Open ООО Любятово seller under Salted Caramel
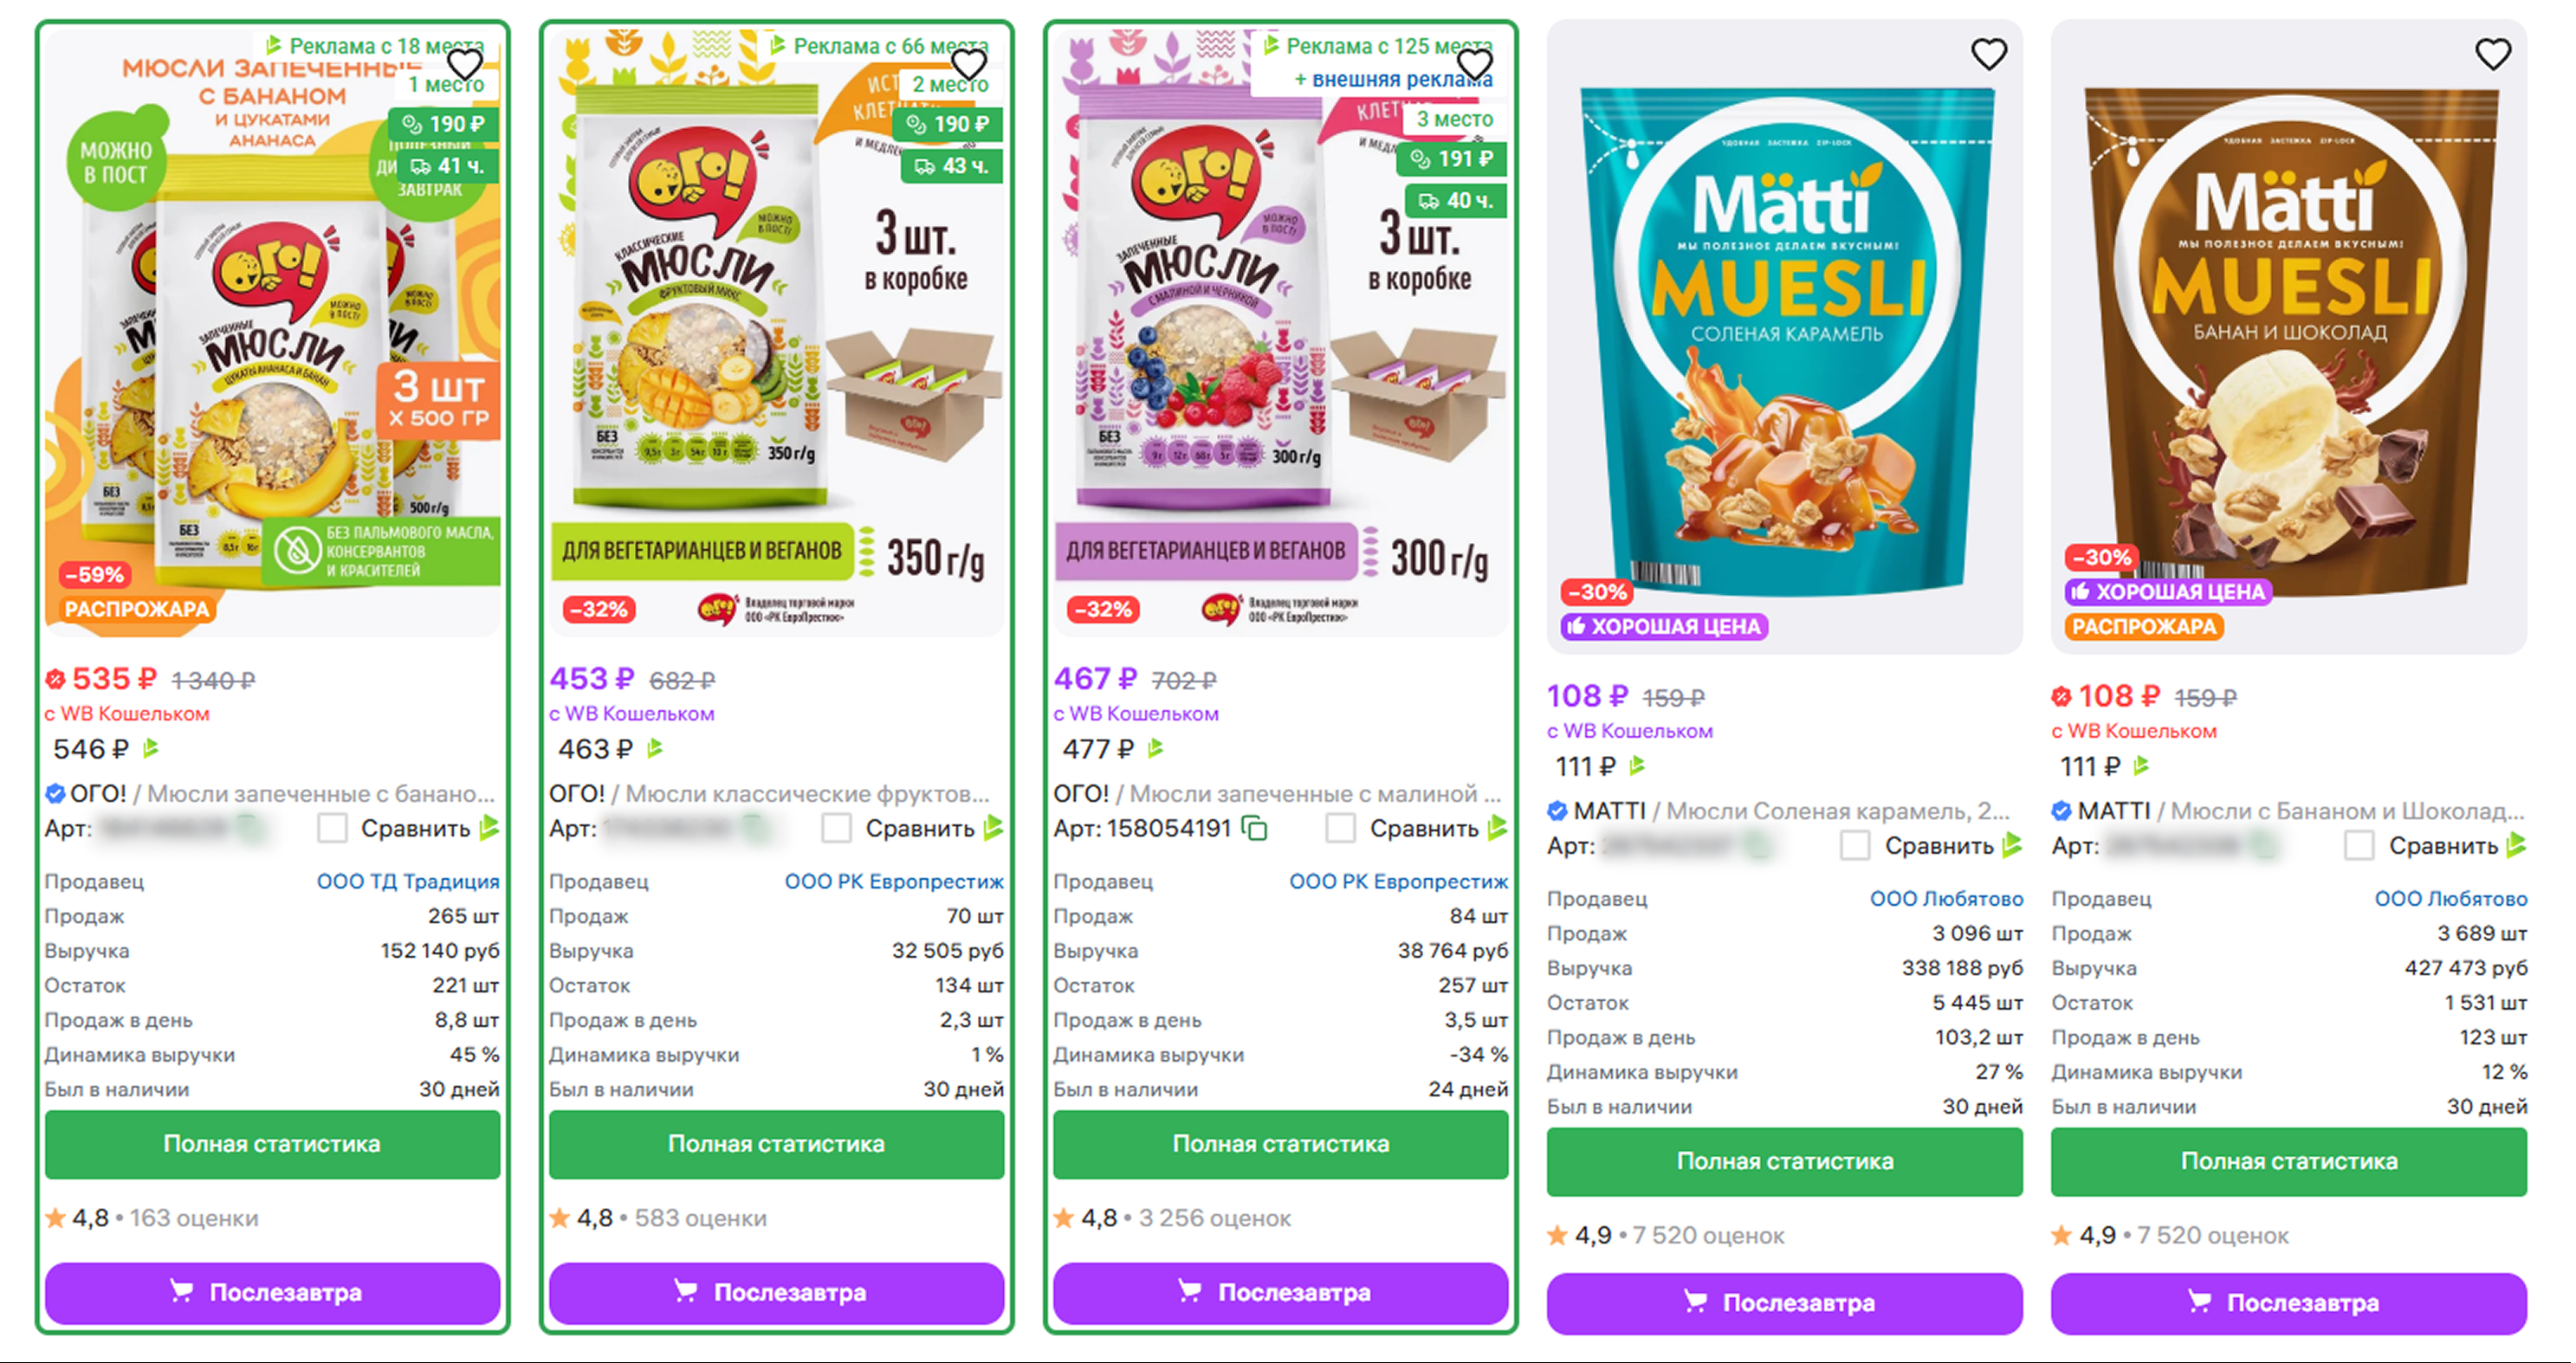 coord(1946,898)
